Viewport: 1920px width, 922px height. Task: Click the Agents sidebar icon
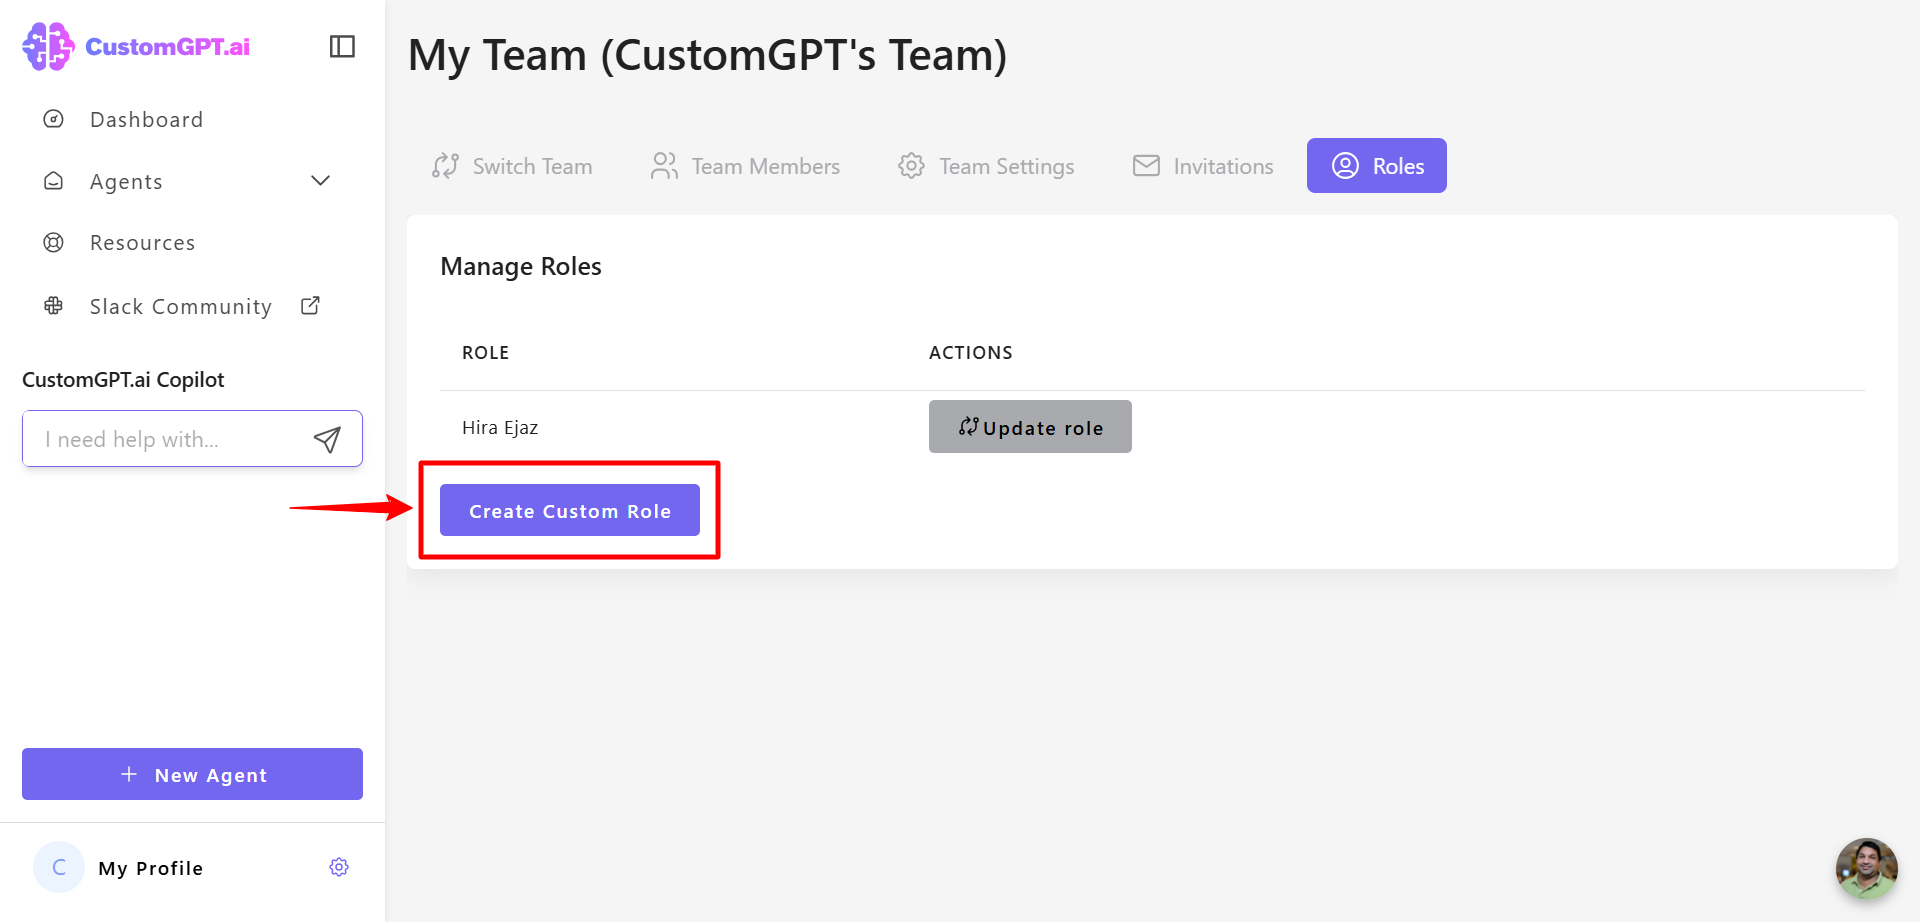point(54,181)
